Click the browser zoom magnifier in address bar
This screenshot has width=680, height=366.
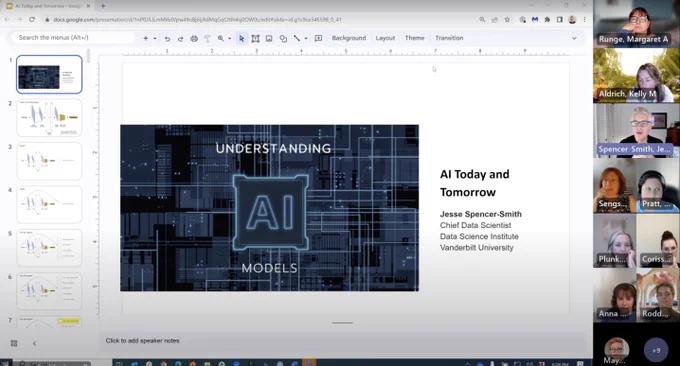[482, 20]
